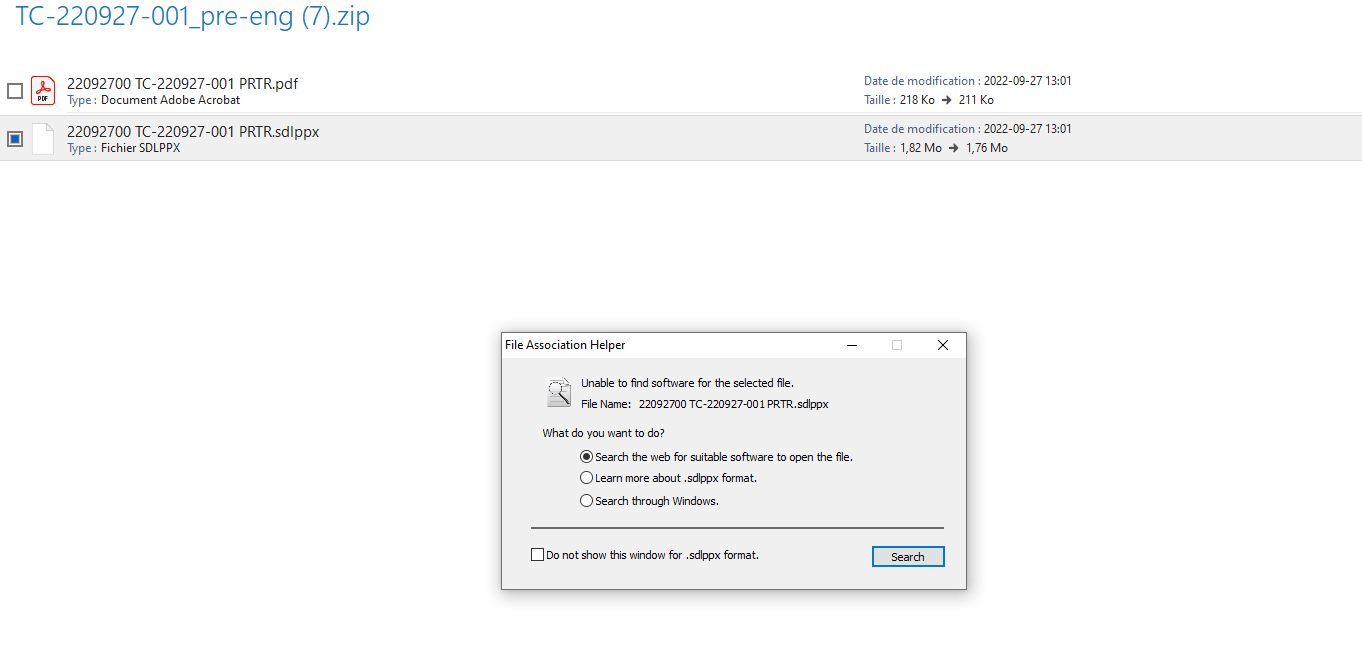The width and height of the screenshot is (1362, 662).
Task: Select the 22092700 TC-220927-001 PRTR.sdlppx row
Action: coord(193,131)
